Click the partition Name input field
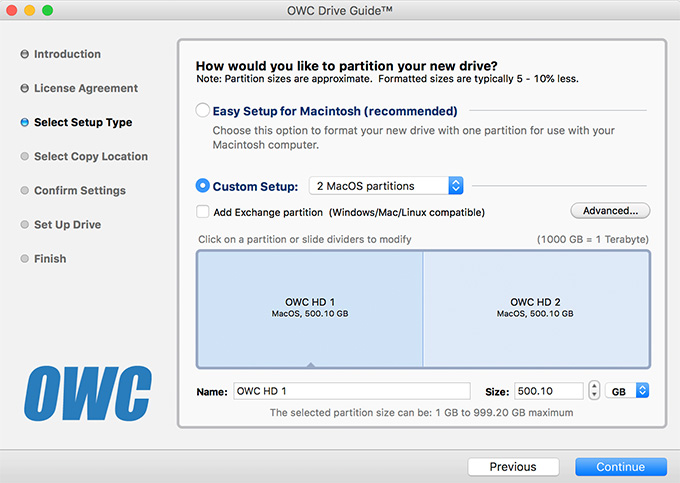The width and height of the screenshot is (680, 483). pos(352,391)
